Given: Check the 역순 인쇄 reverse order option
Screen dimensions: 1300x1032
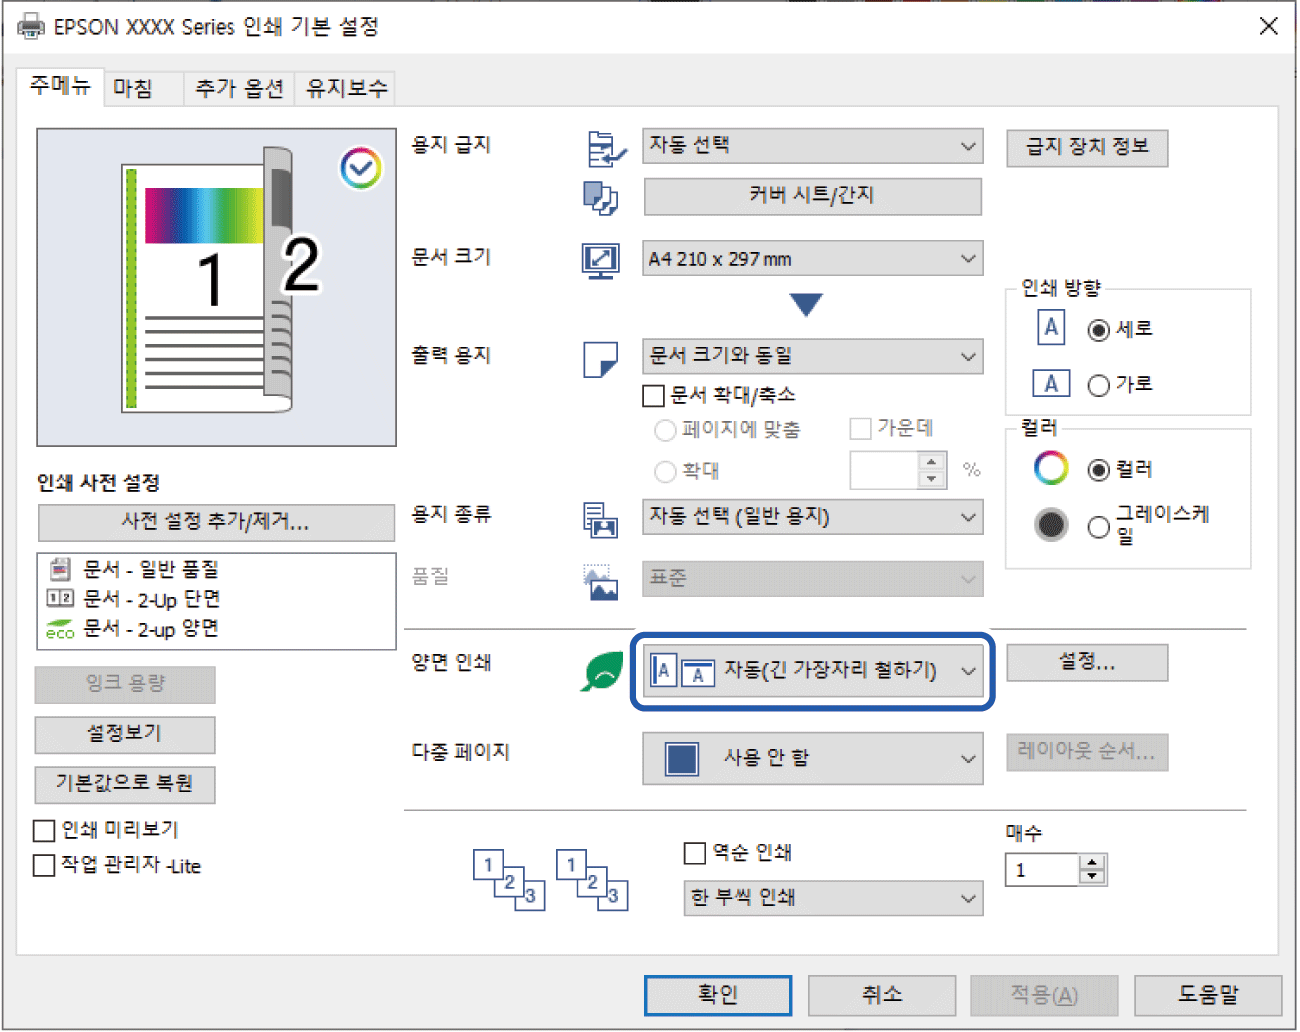Looking at the screenshot, I should point(695,853).
